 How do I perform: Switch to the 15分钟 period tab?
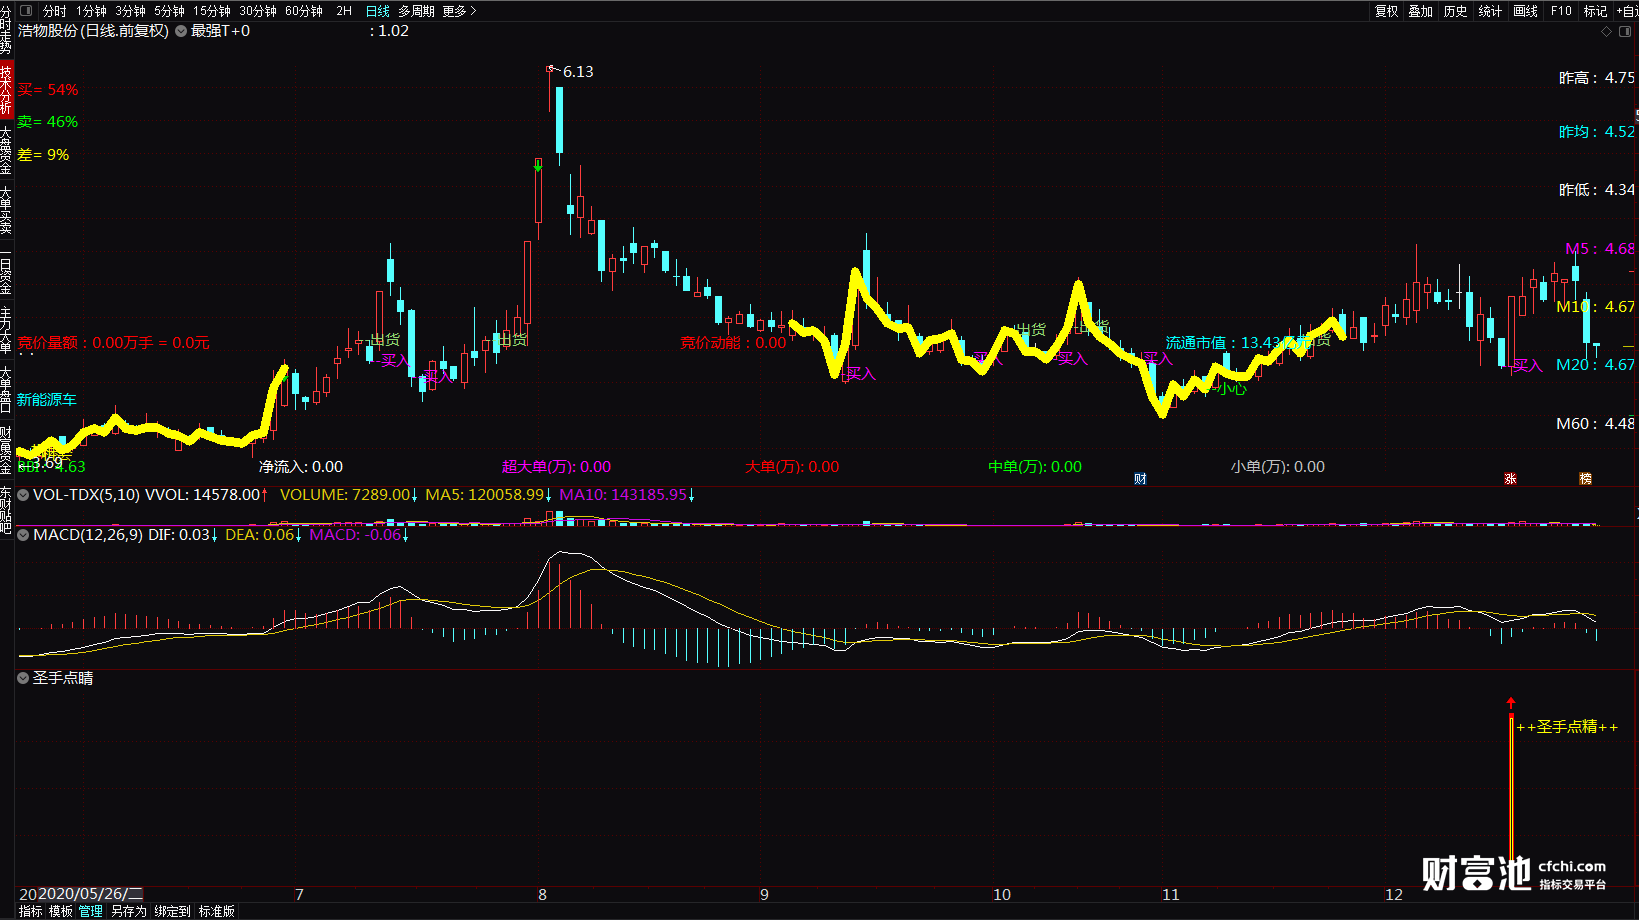coord(212,11)
